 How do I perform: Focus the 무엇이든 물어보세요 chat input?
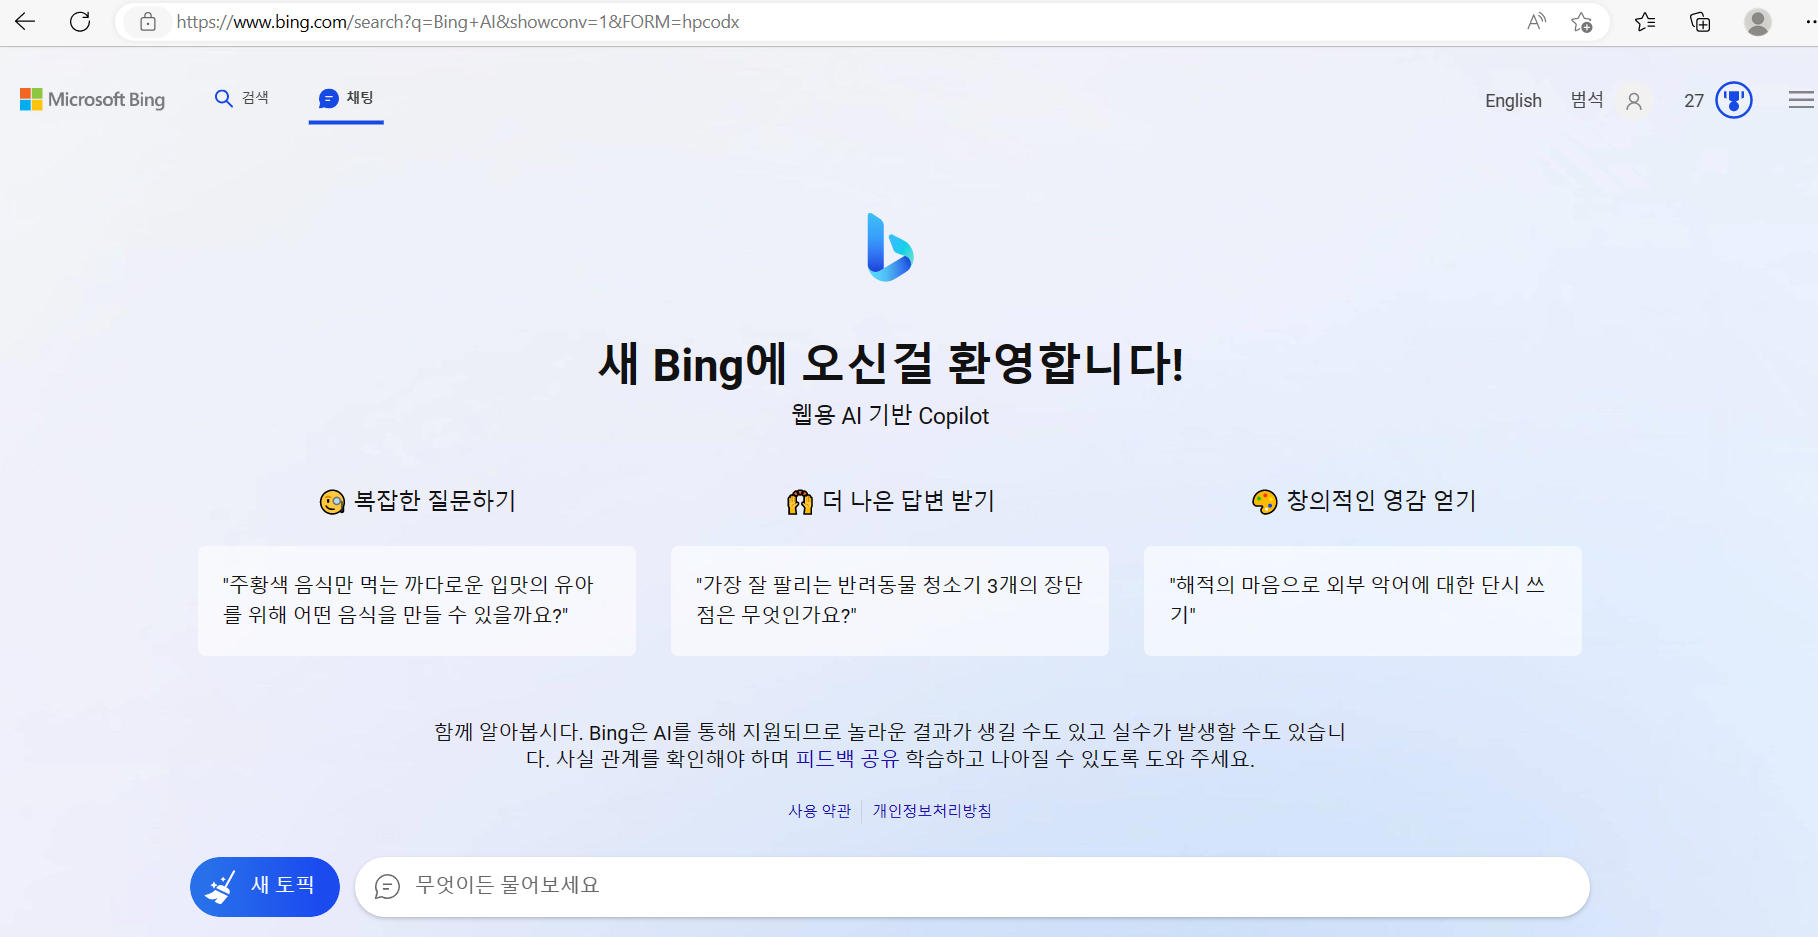(972, 887)
